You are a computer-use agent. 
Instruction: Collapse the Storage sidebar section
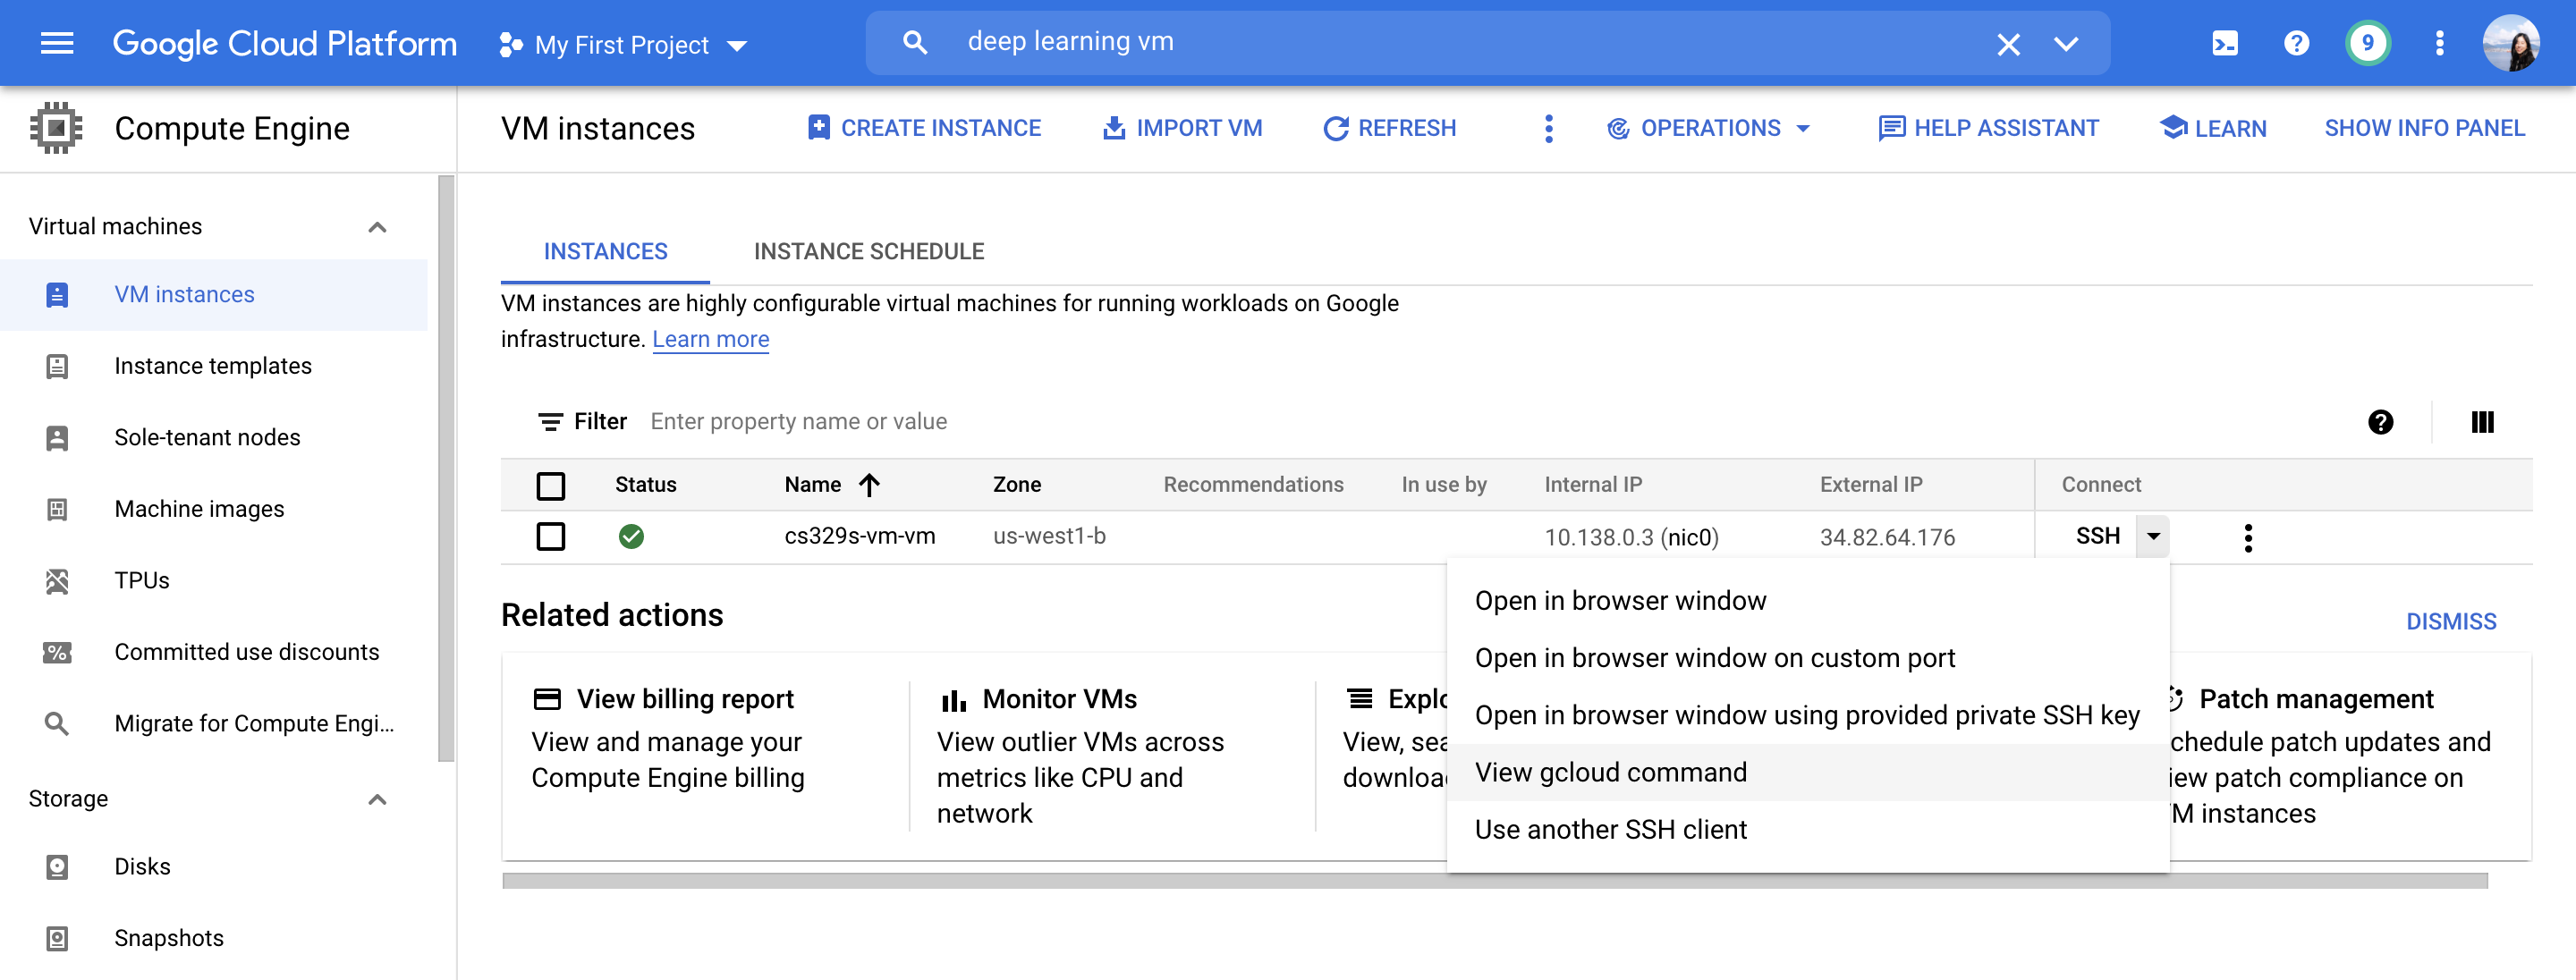click(x=377, y=799)
